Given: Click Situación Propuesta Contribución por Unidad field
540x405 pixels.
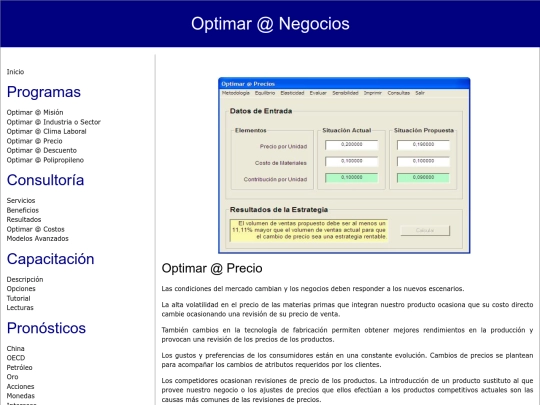Looking at the screenshot, I should pos(423,178).
